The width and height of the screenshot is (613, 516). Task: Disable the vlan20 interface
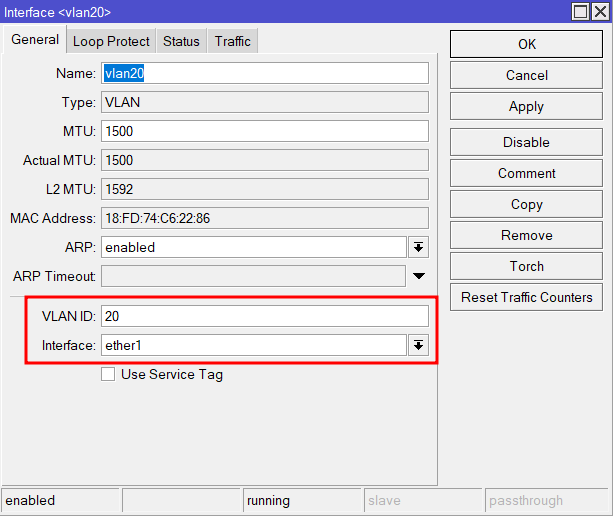tap(526, 142)
